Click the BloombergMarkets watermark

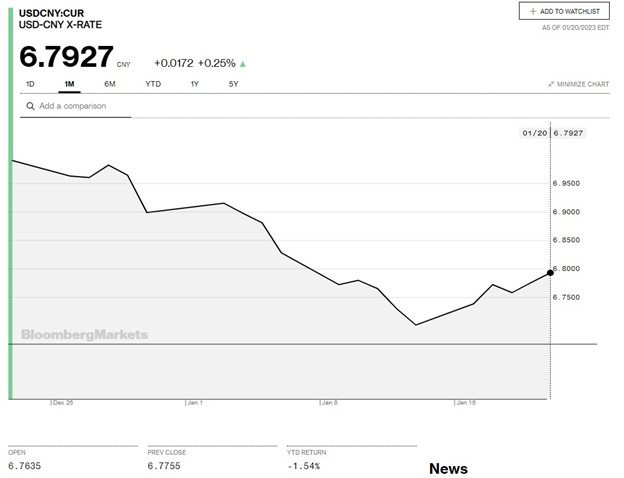[x=84, y=335]
